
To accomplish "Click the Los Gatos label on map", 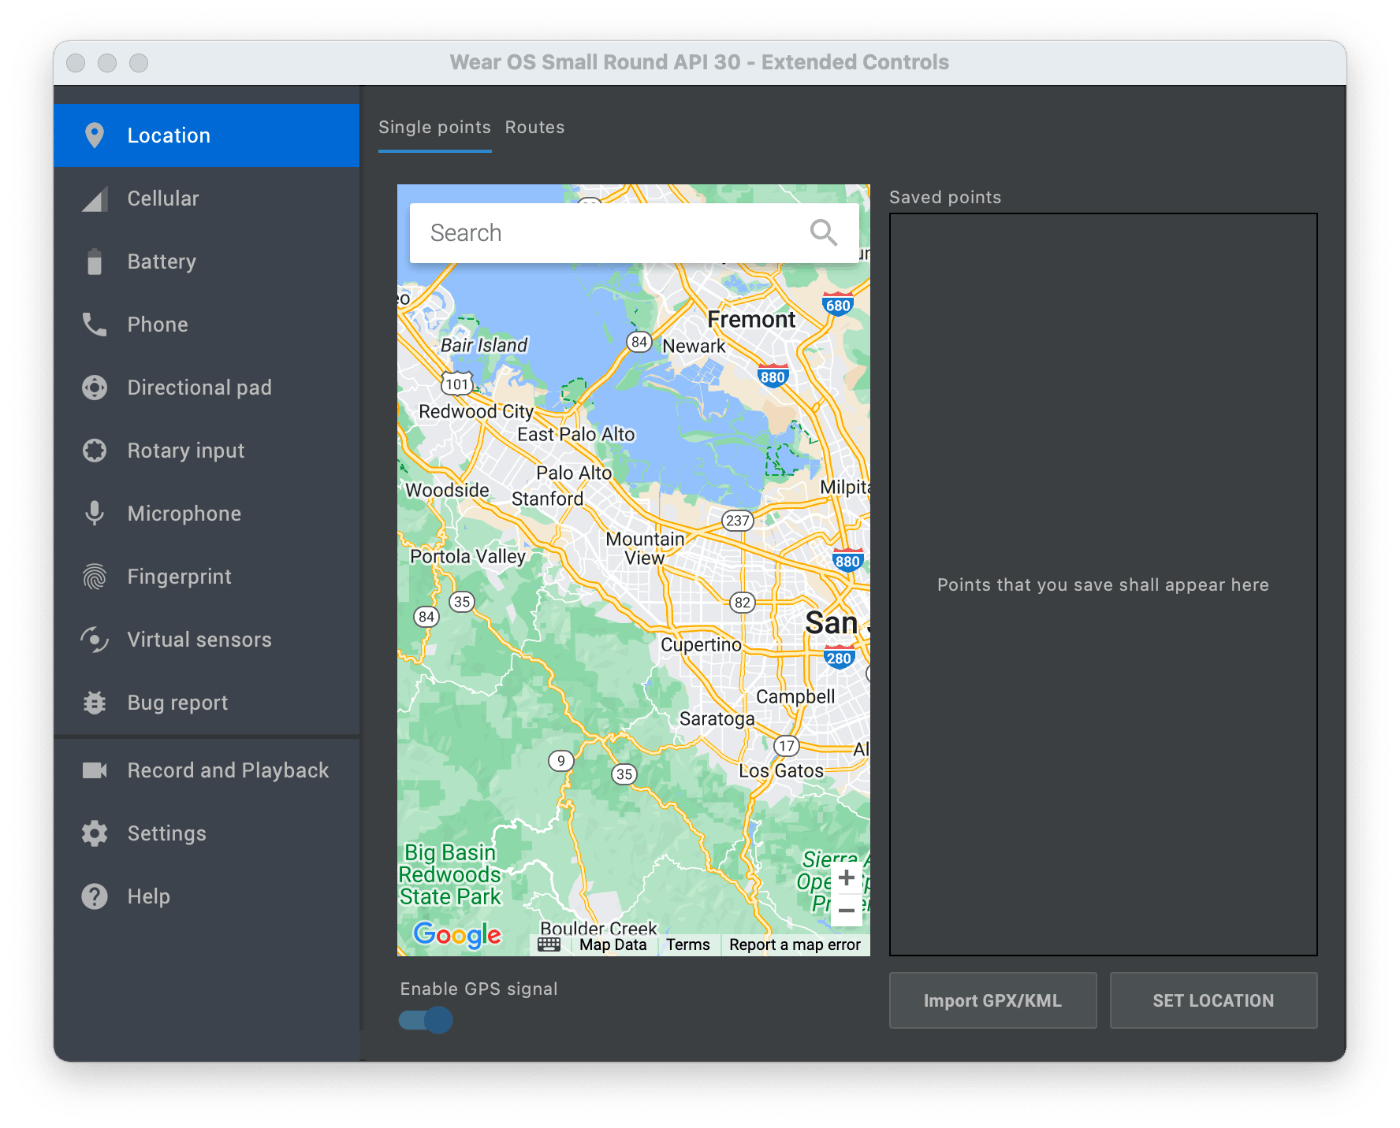I will pyautogui.click(x=781, y=770).
